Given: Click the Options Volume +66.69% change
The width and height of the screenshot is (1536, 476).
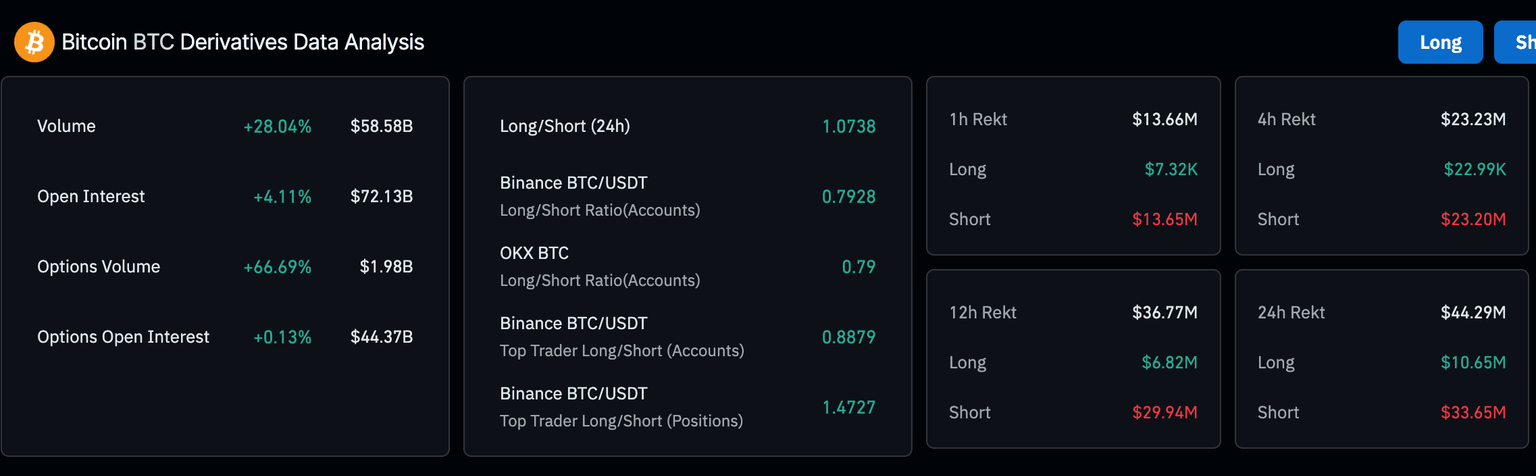Looking at the screenshot, I should click(277, 267).
